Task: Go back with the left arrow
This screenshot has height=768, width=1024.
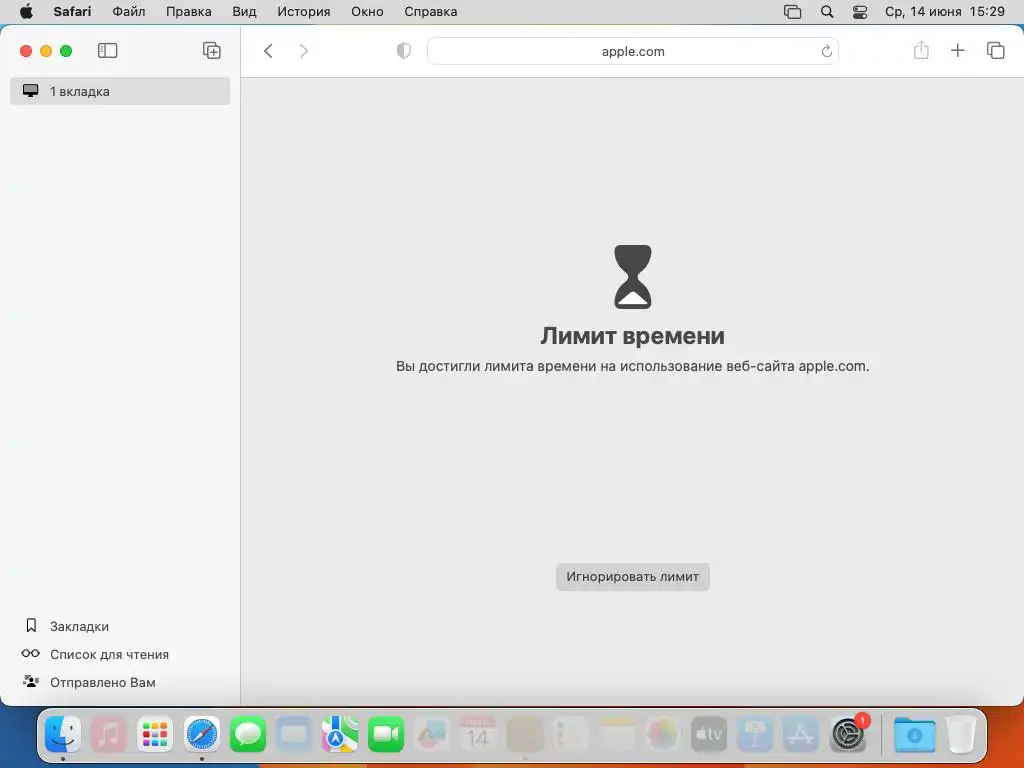Action: (x=268, y=51)
